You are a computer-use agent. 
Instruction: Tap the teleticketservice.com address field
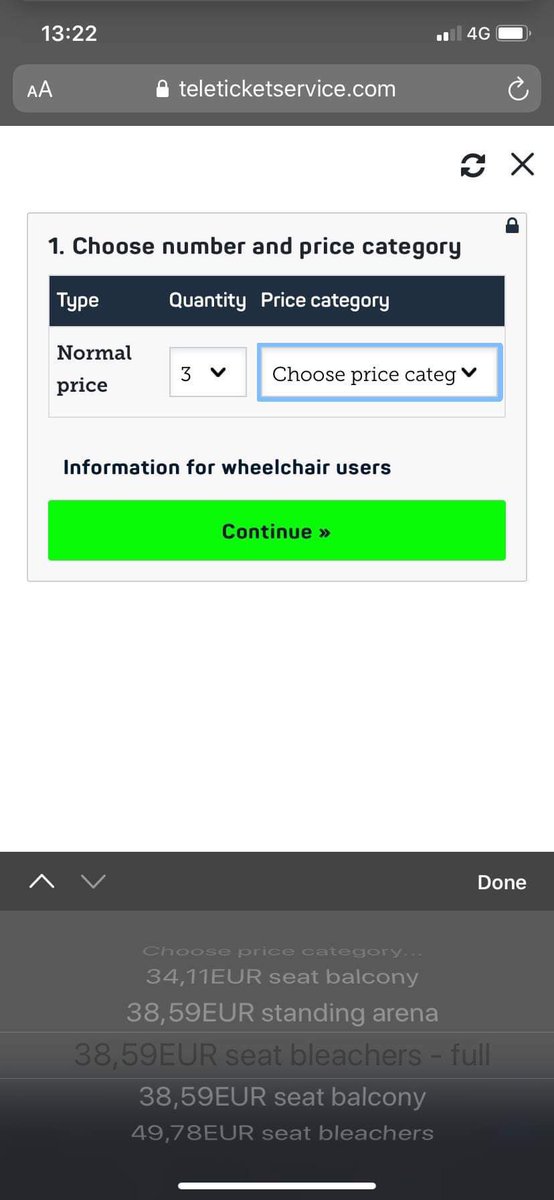pos(277,89)
